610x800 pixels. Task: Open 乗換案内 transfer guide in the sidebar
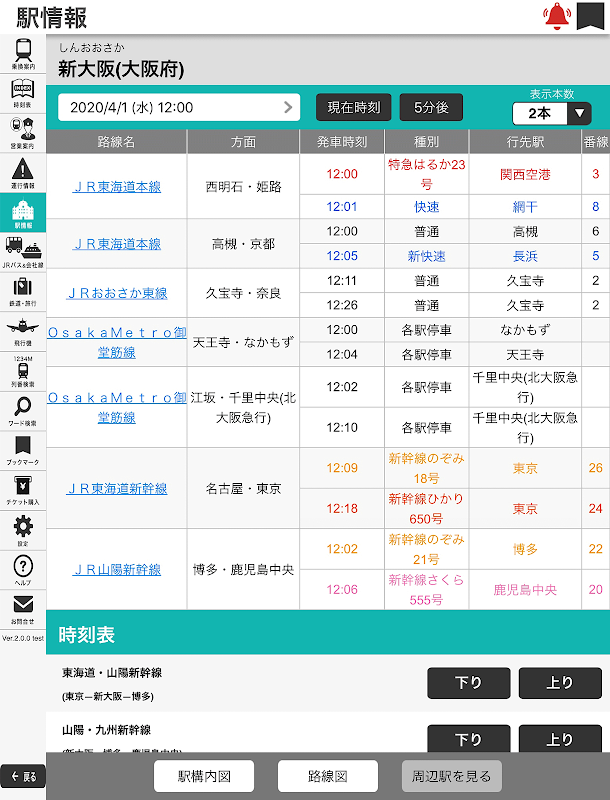pyautogui.click(x=23, y=54)
